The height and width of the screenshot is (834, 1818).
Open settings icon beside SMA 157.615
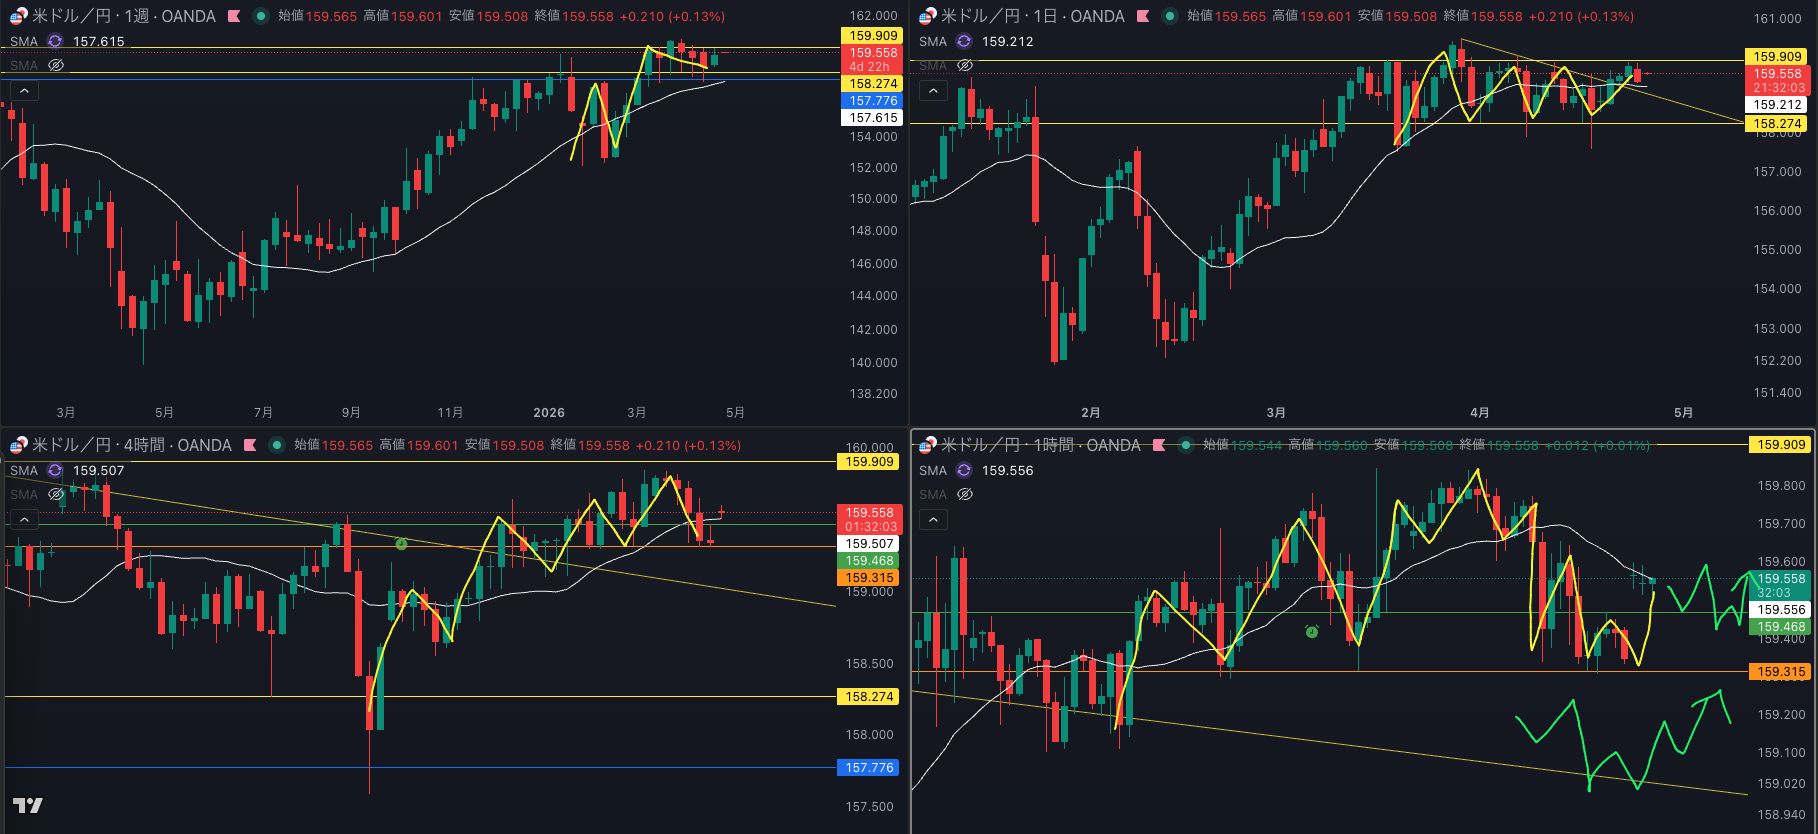tap(55, 41)
